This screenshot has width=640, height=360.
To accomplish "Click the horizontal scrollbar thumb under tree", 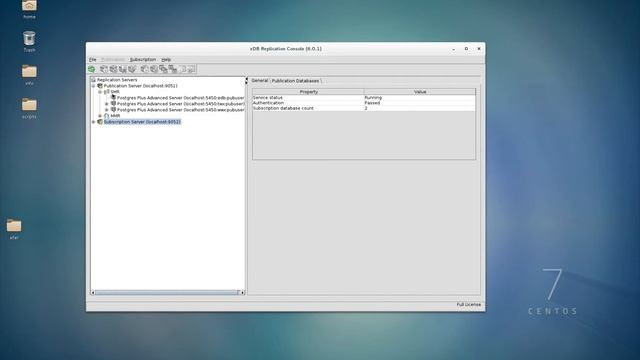I will (167, 292).
